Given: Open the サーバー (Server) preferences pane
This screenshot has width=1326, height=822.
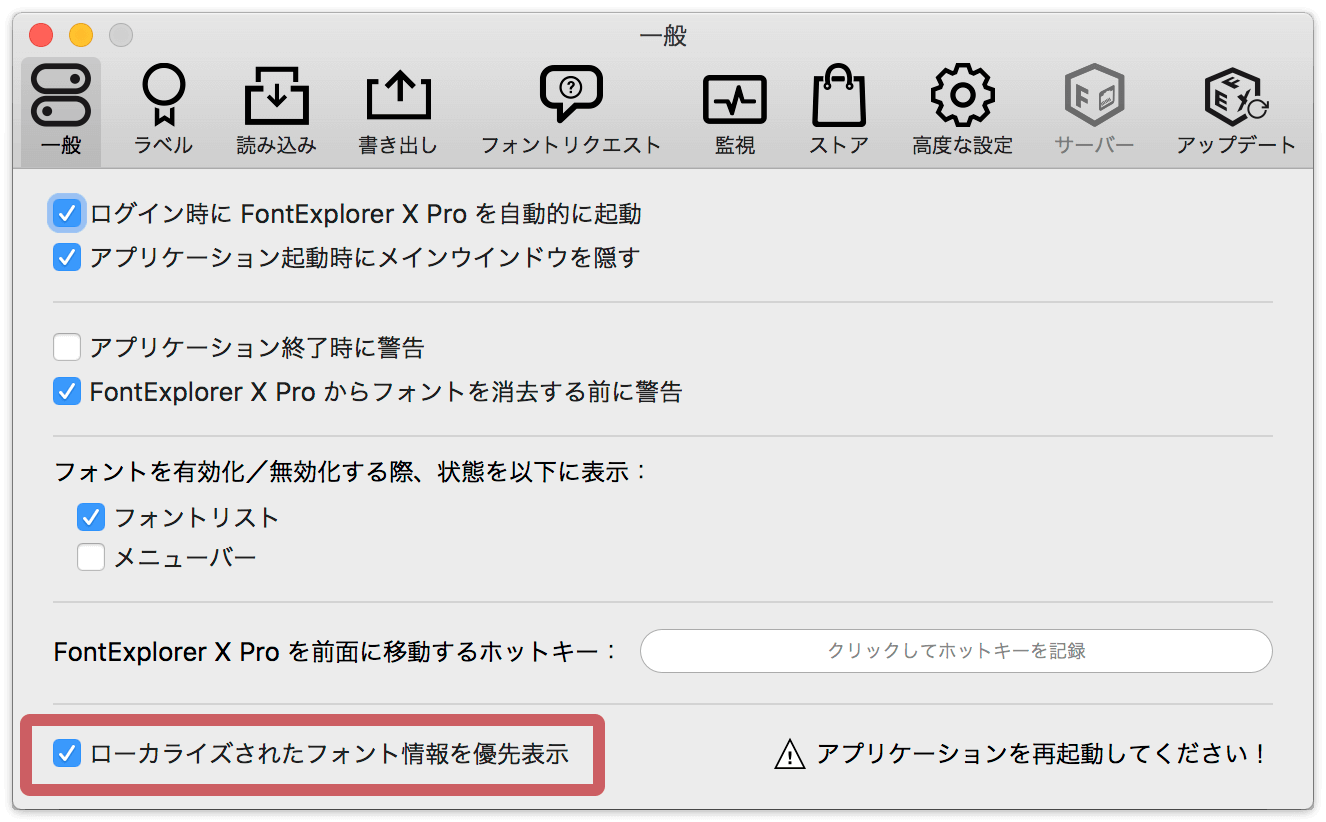Looking at the screenshot, I should [1094, 111].
